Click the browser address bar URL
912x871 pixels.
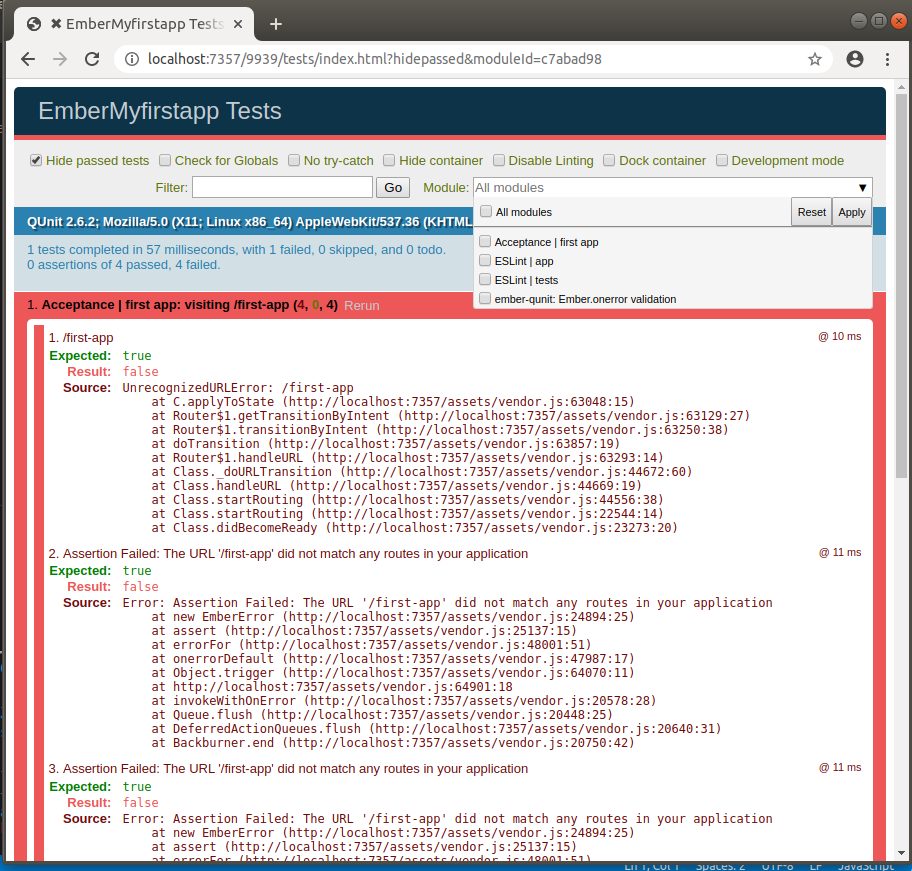click(375, 59)
